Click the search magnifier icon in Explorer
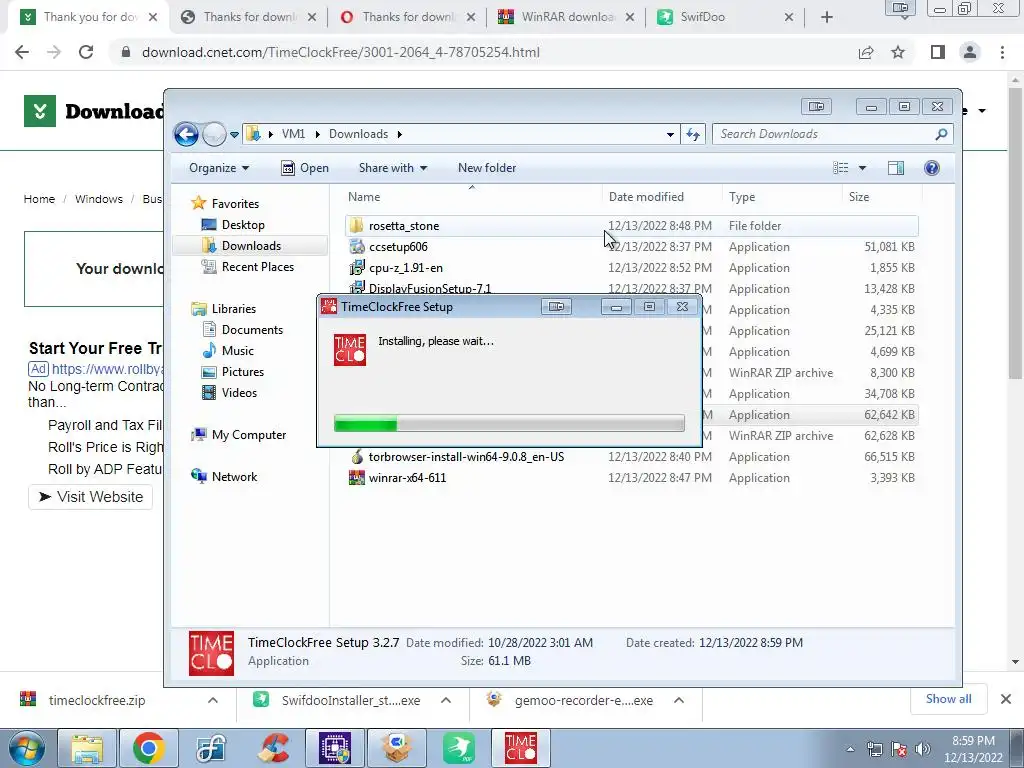 point(941,134)
